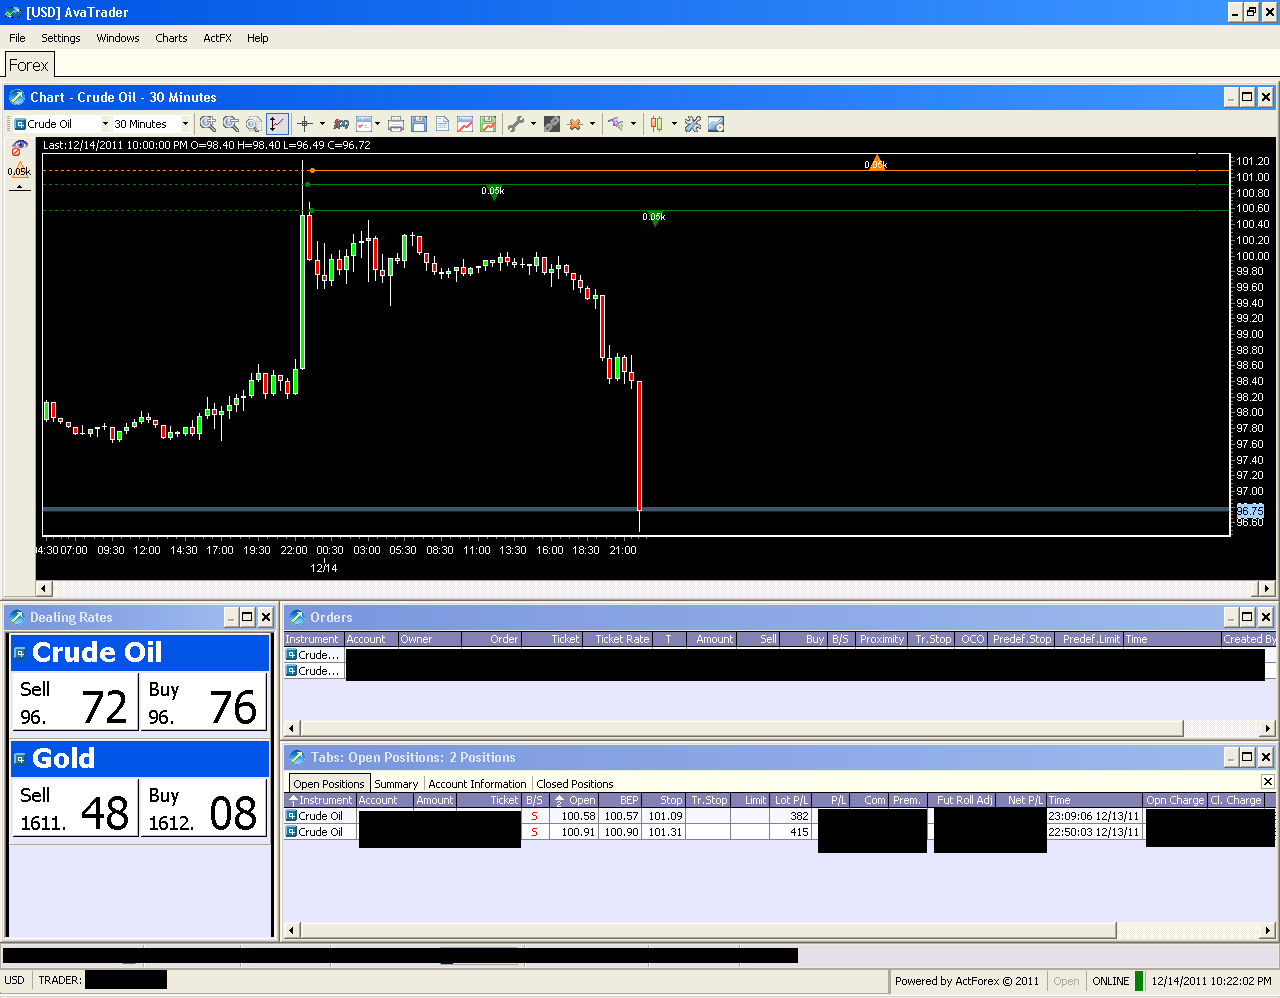Screen dimensions: 1280x998
Task: Open the Charts menu
Action: [170, 38]
